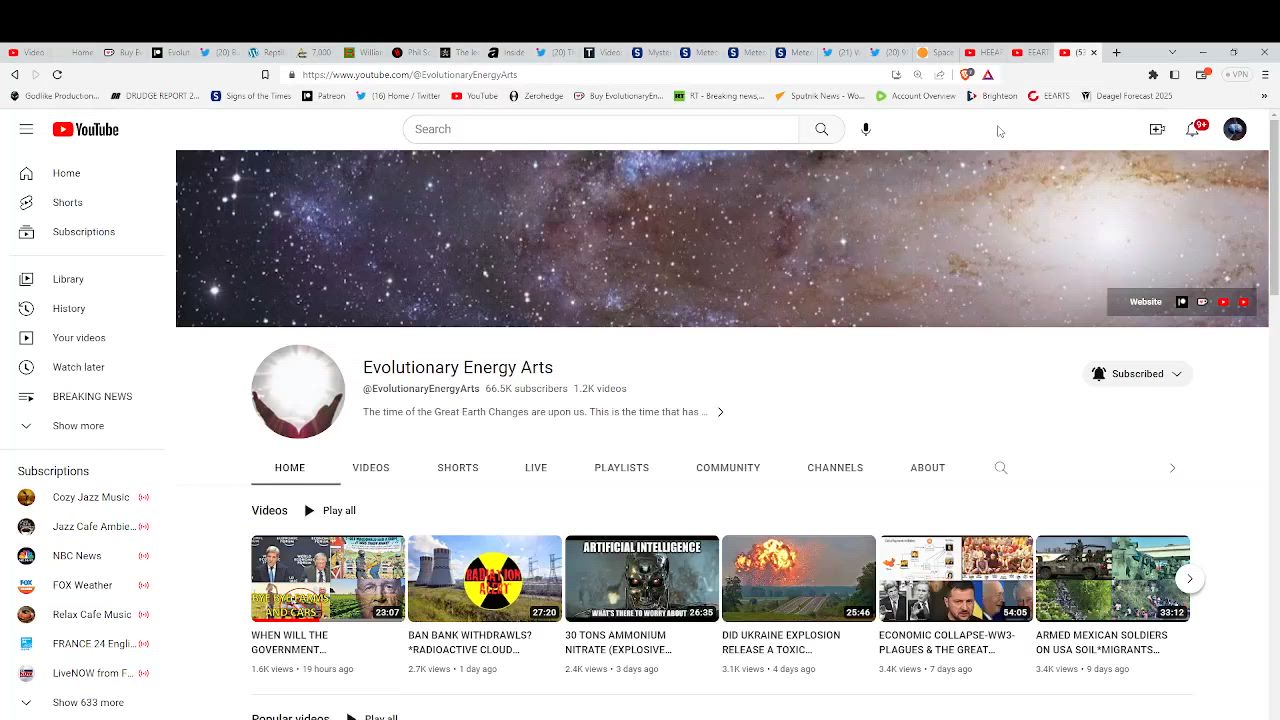Screen dimensions: 1280x720
Task: Open the Subscribed notification dropdown
Action: 1137,374
